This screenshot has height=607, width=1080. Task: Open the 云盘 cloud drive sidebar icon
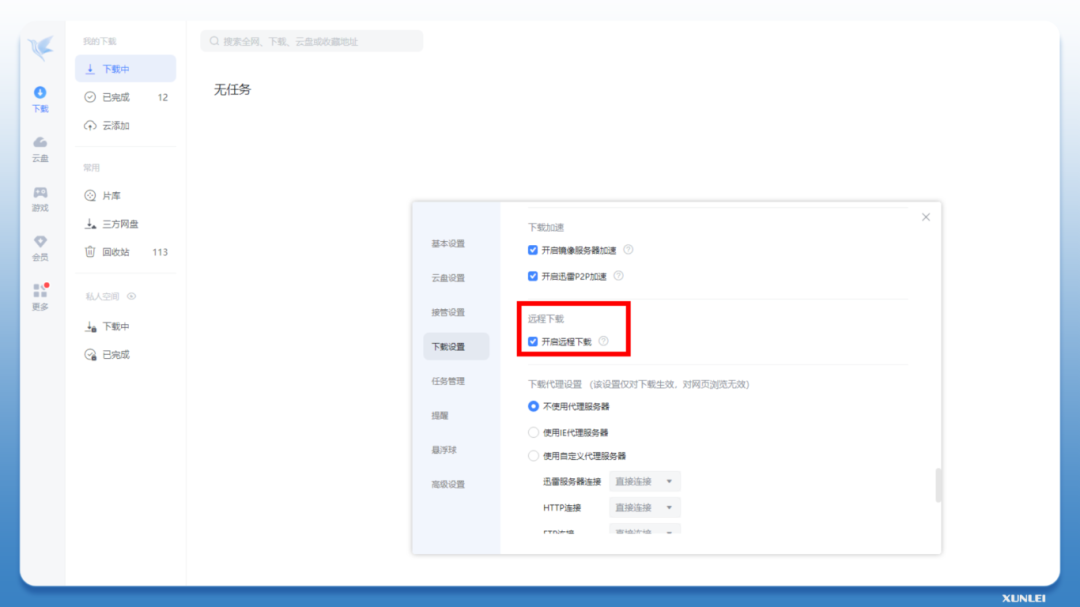40,148
